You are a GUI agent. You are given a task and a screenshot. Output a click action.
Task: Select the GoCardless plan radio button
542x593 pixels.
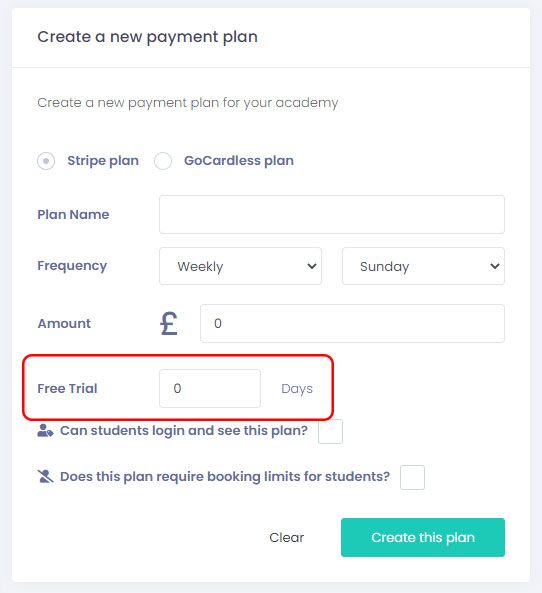(163, 161)
